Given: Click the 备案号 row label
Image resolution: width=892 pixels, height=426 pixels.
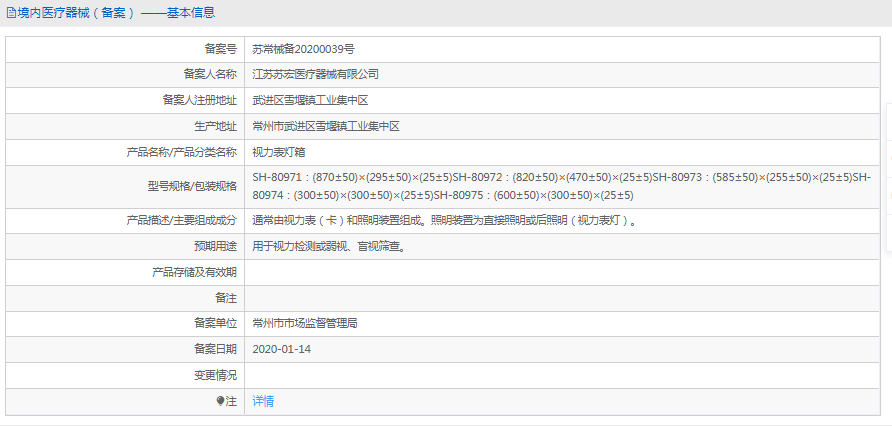Looking at the screenshot, I should pyautogui.click(x=220, y=48).
